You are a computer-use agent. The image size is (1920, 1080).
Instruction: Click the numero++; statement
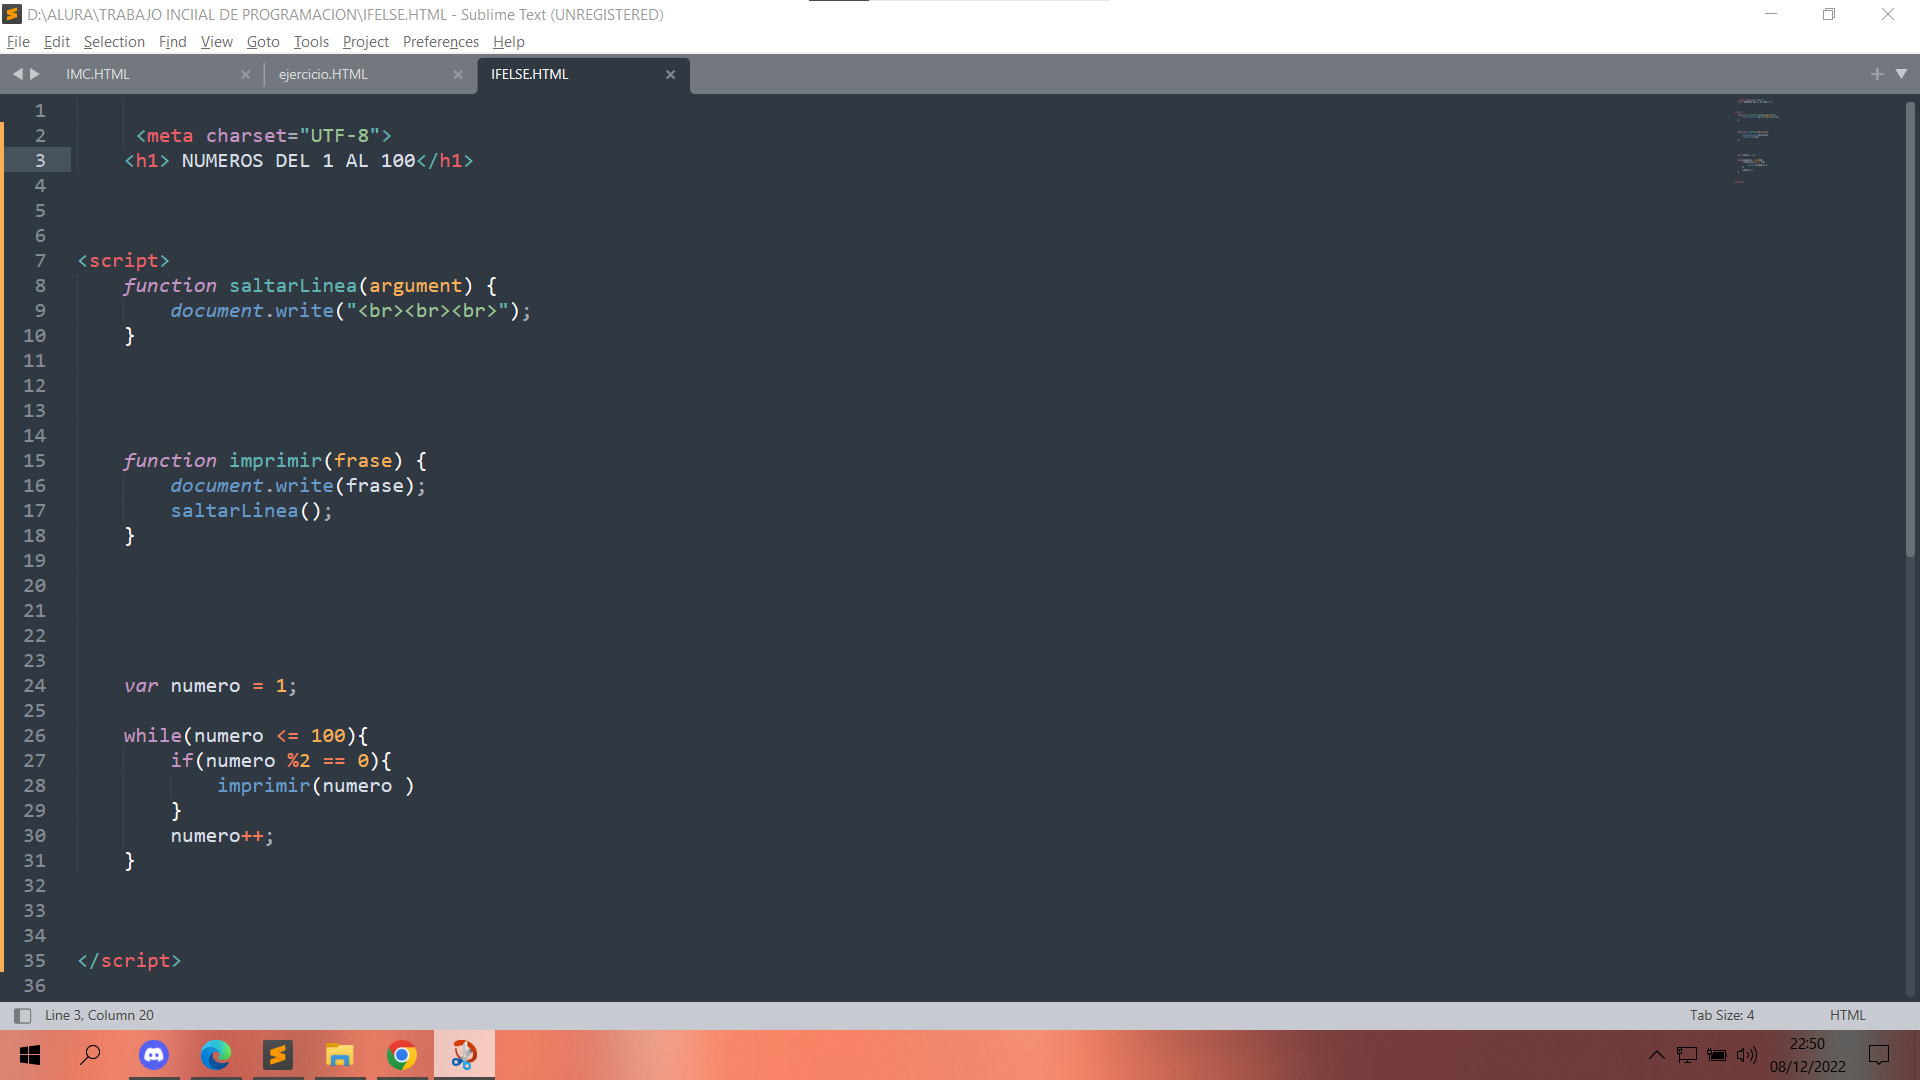pos(222,836)
